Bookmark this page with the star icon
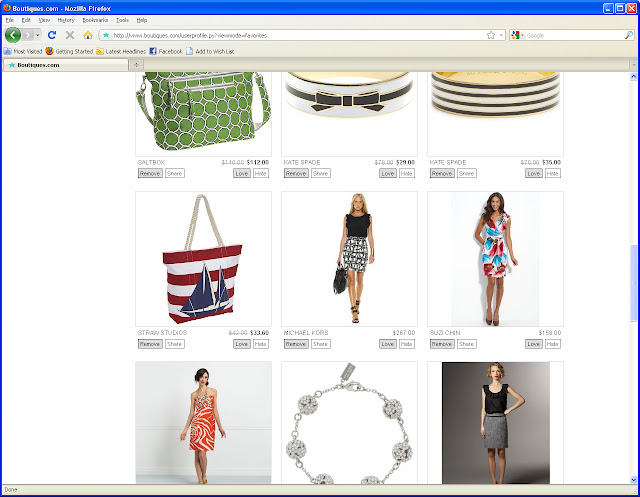 click(x=491, y=36)
